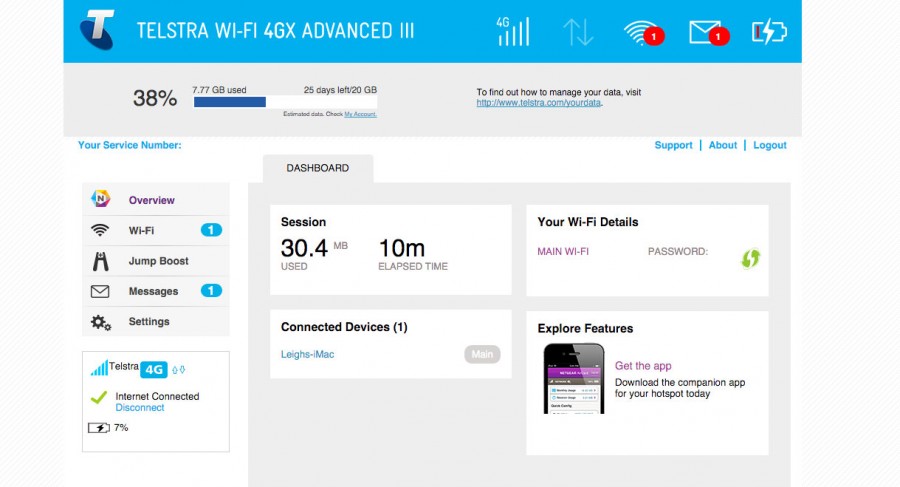The width and height of the screenshot is (900, 487).
Task: Click the Telstra logo in header
Action: coord(97,30)
